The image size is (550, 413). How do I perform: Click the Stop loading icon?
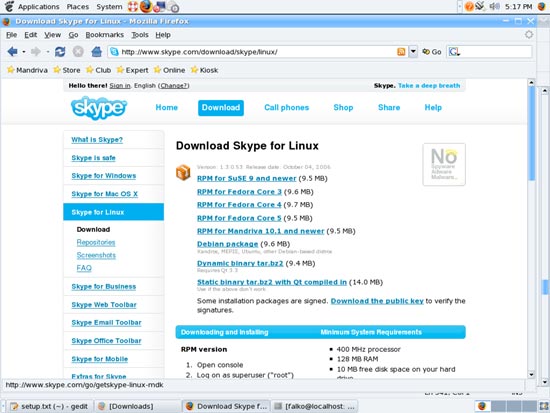pyautogui.click(x=78, y=52)
